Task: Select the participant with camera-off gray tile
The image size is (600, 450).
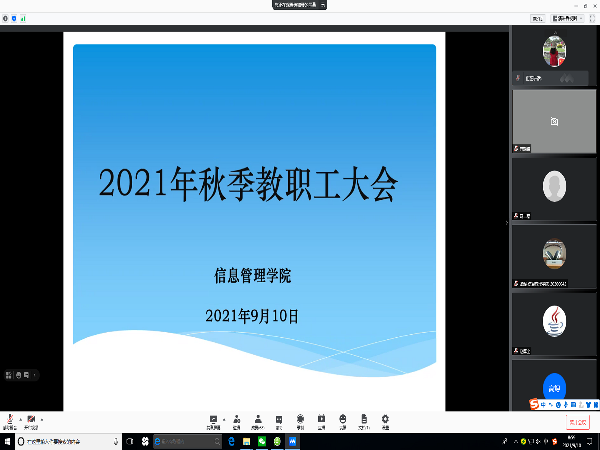Action: [x=554, y=120]
